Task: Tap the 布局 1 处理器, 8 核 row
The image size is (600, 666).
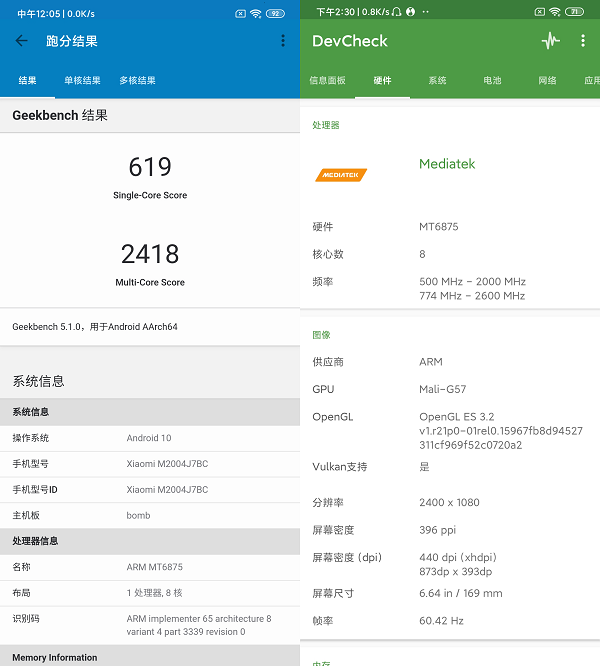Action: point(150,593)
